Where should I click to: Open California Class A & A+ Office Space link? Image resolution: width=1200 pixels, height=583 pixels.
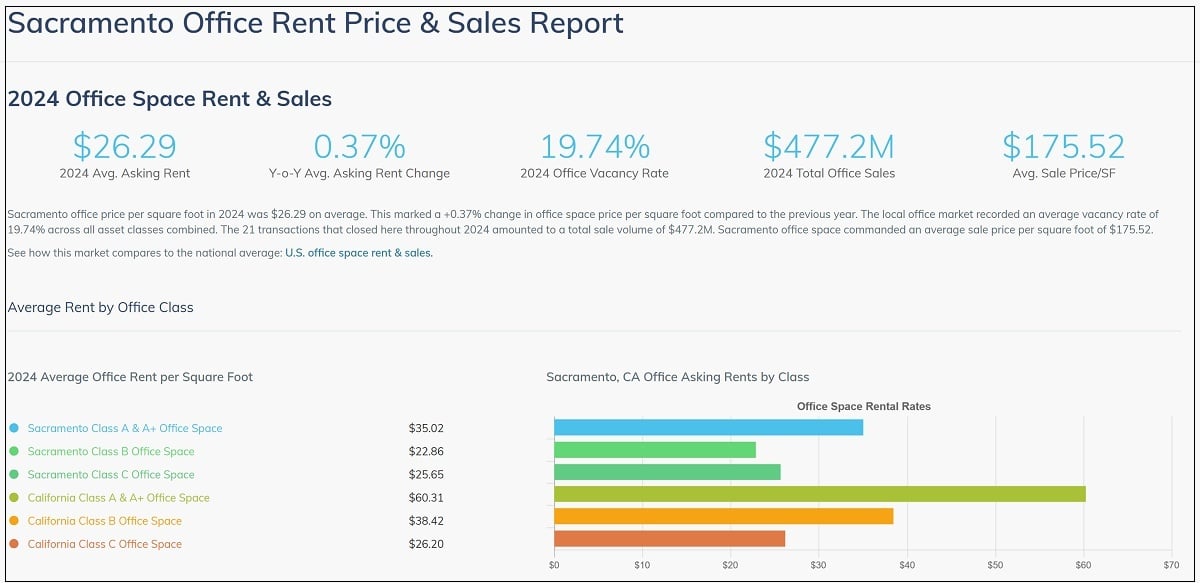coord(118,498)
